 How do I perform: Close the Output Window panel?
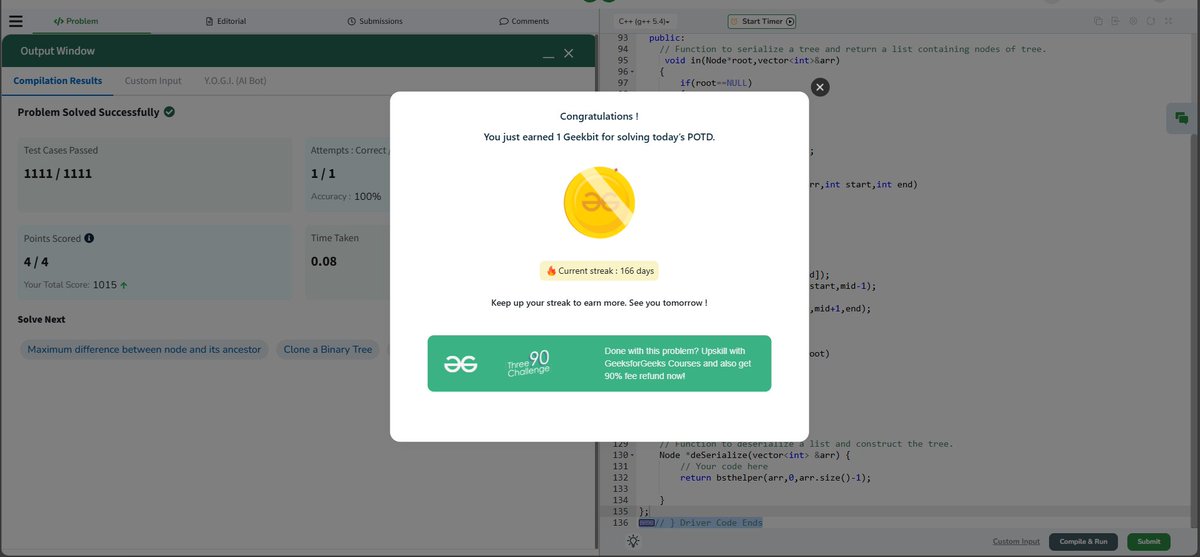point(569,53)
